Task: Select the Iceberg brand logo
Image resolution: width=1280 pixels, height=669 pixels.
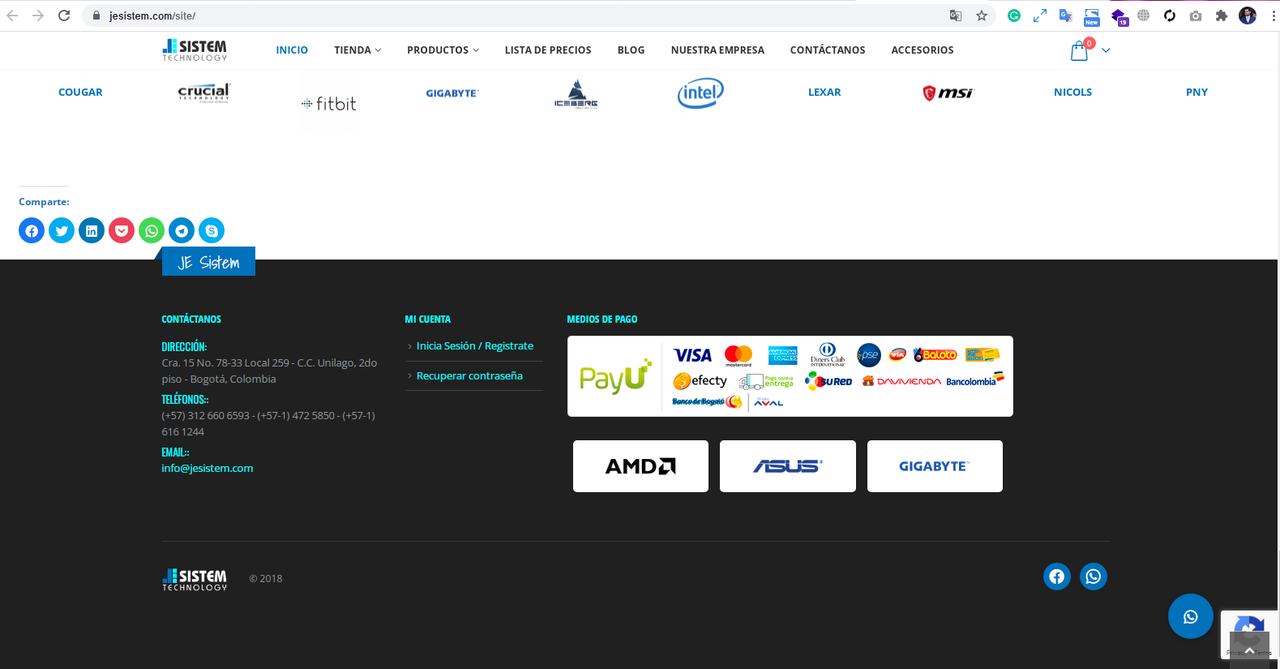Action: (576, 94)
